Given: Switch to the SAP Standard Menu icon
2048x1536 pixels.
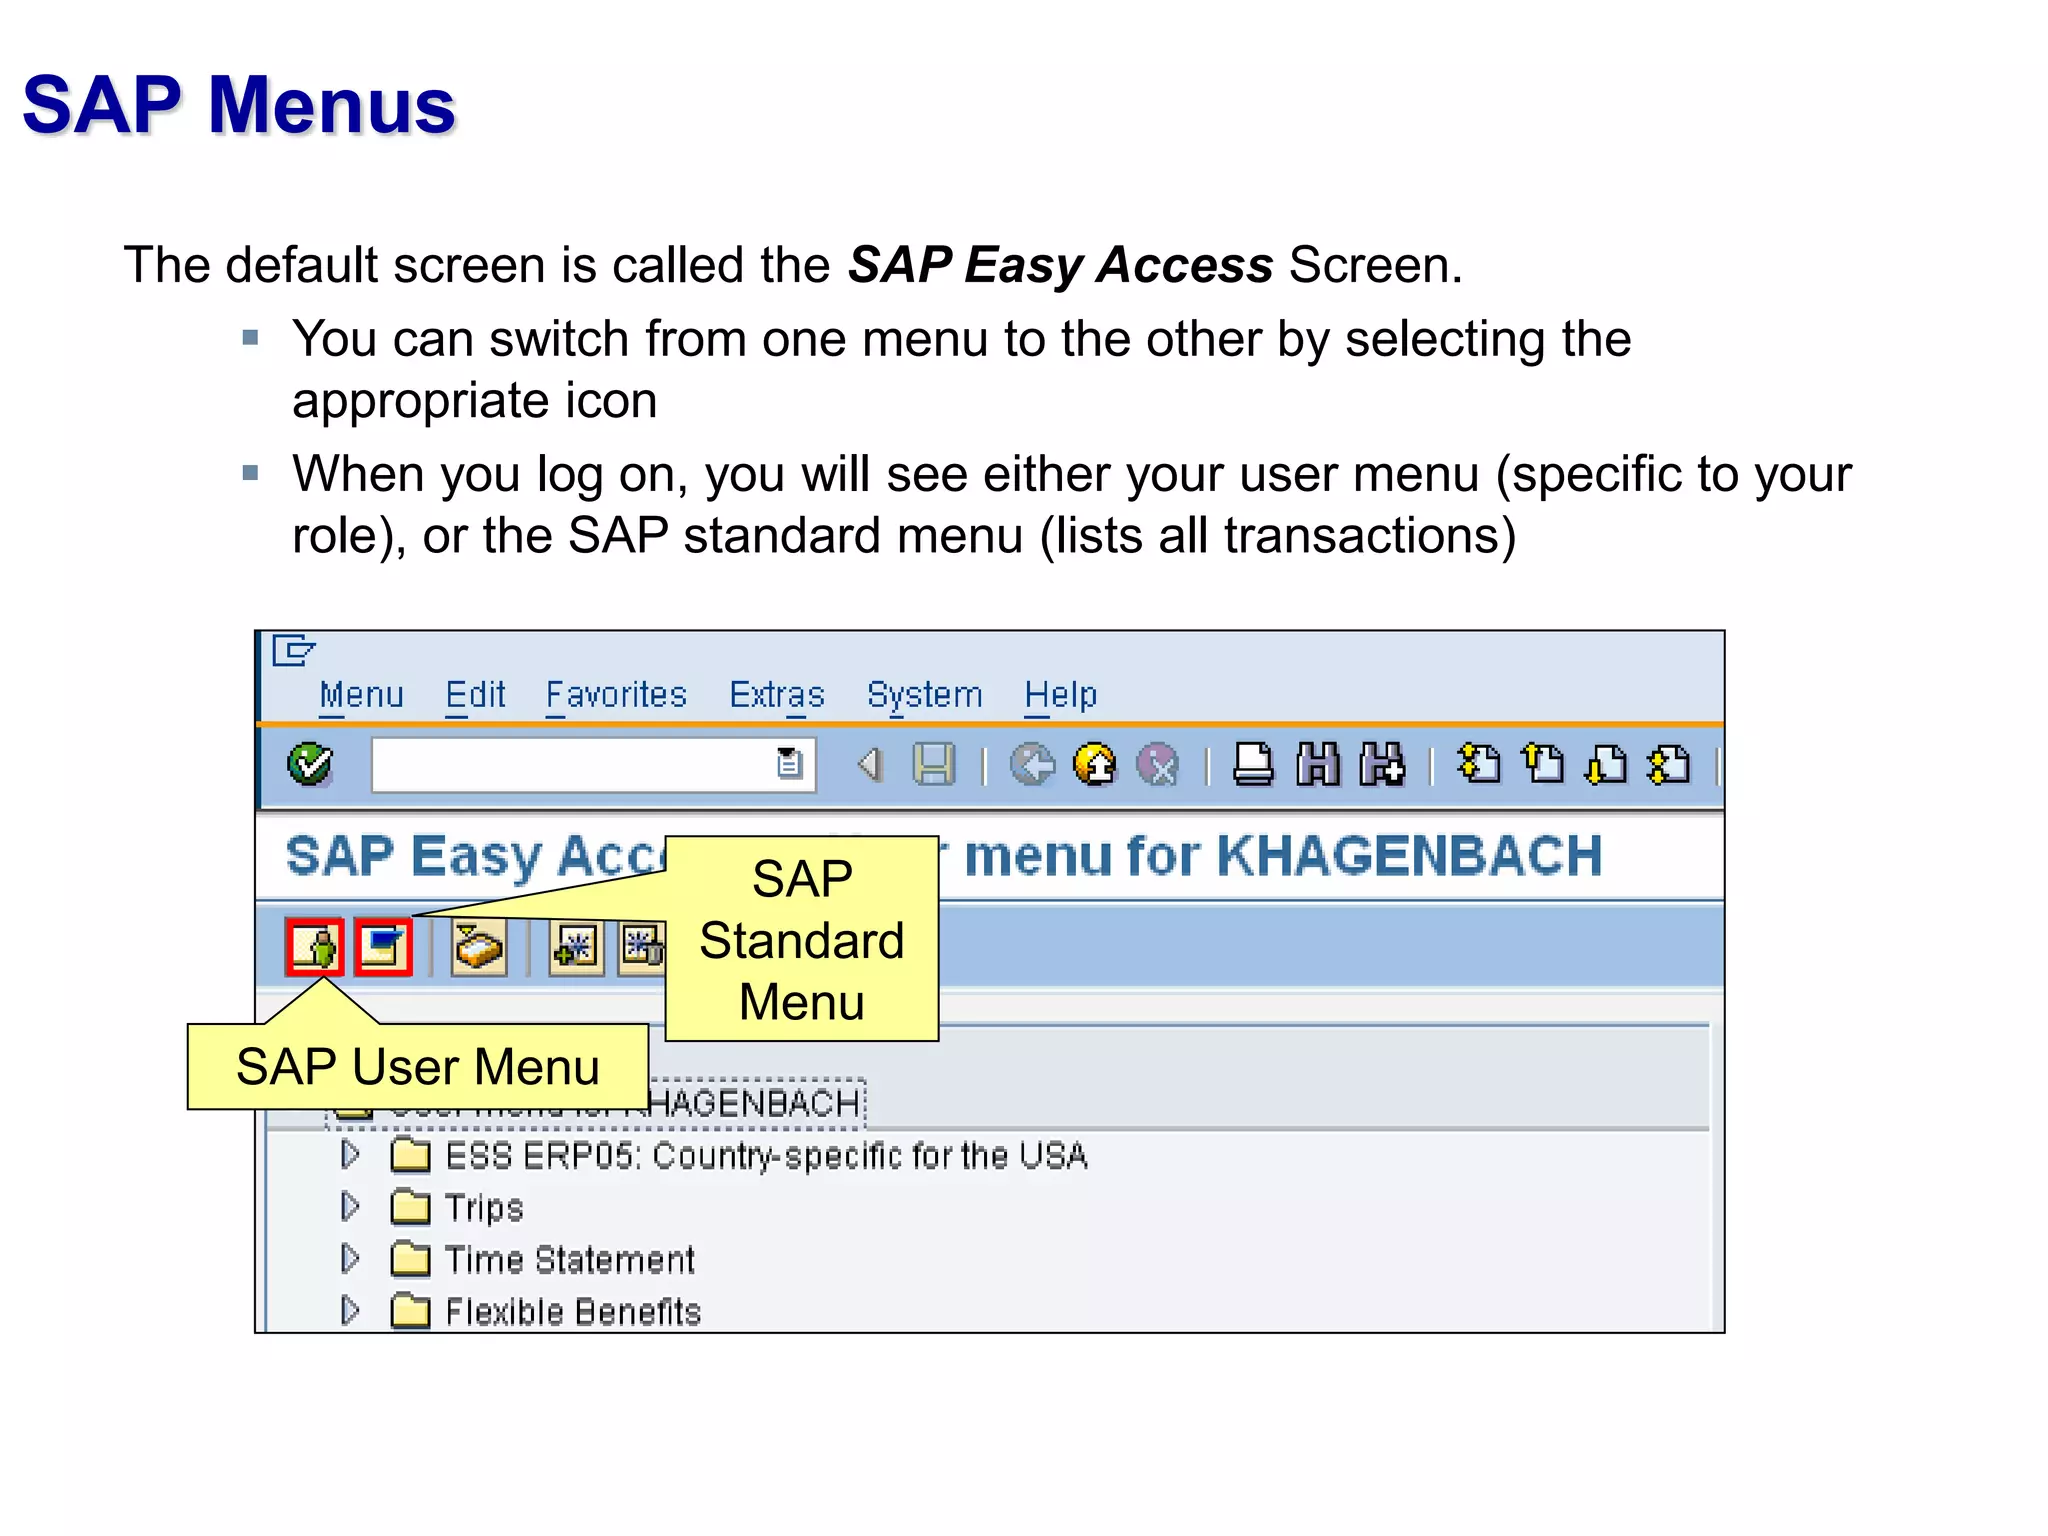Looking at the screenshot, I should [383, 946].
